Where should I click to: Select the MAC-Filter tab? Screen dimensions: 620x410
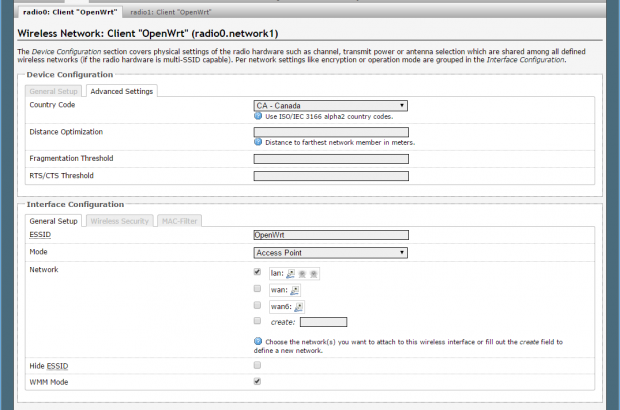(180, 221)
